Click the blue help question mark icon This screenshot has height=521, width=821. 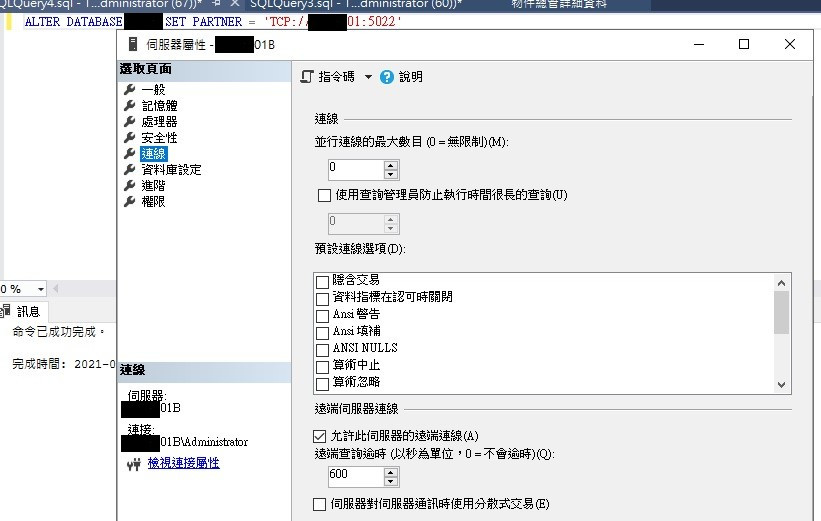(x=387, y=77)
